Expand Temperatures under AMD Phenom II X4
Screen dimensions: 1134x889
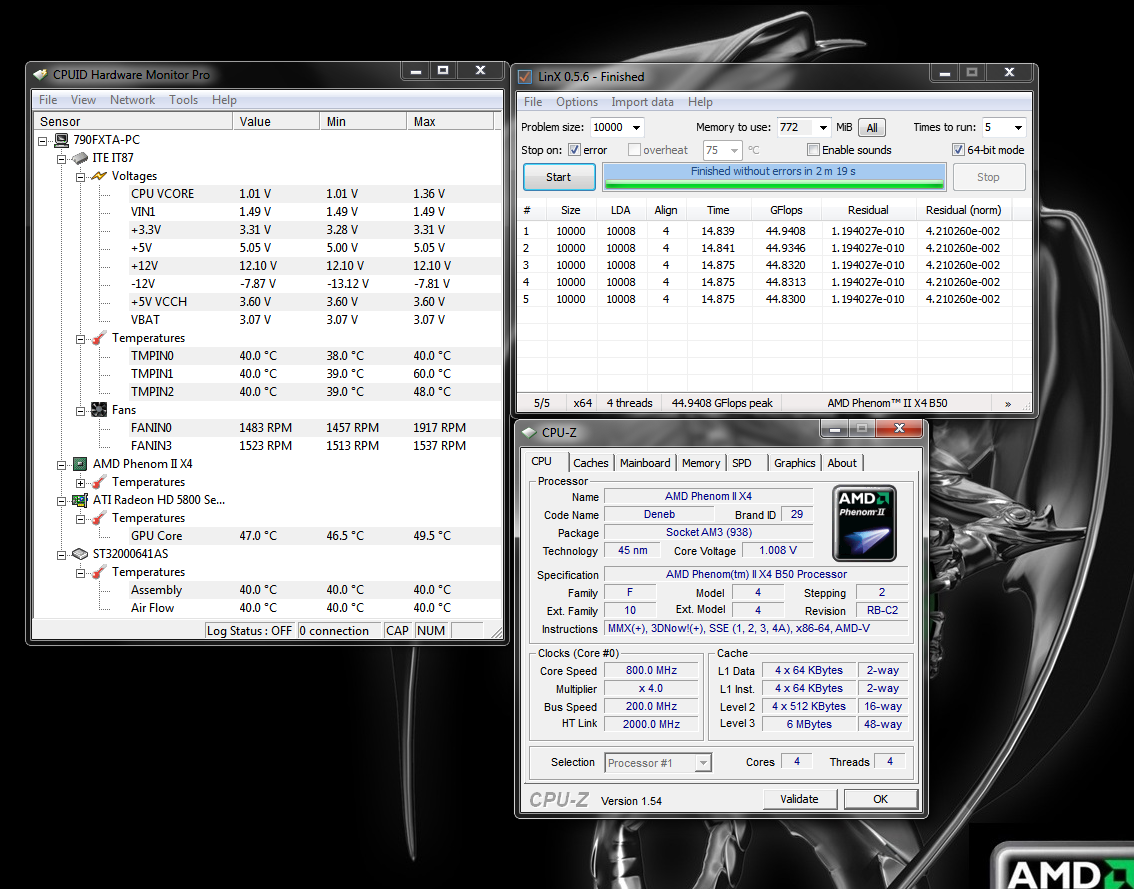click(x=81, y=482)
